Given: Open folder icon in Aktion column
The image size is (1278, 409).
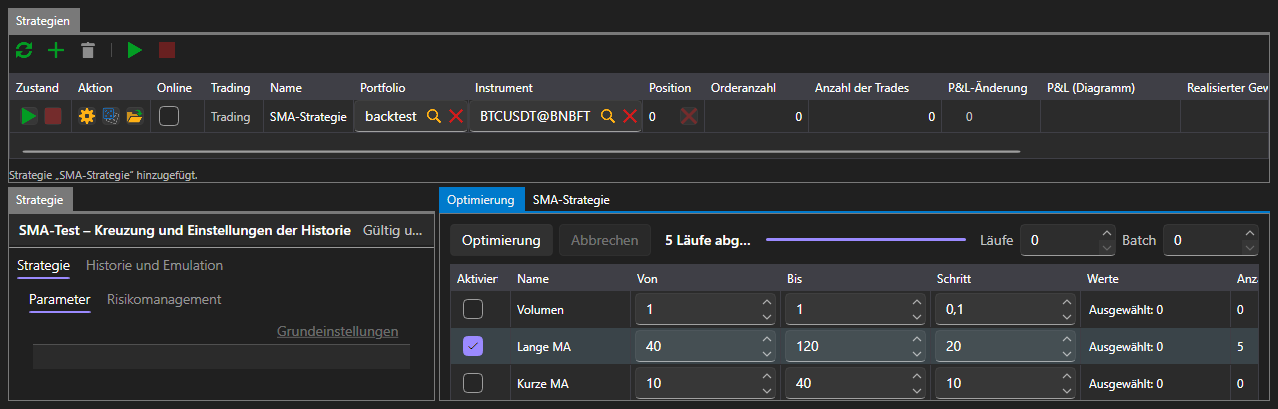Looking at the screenshot, I should coord(134,116).
